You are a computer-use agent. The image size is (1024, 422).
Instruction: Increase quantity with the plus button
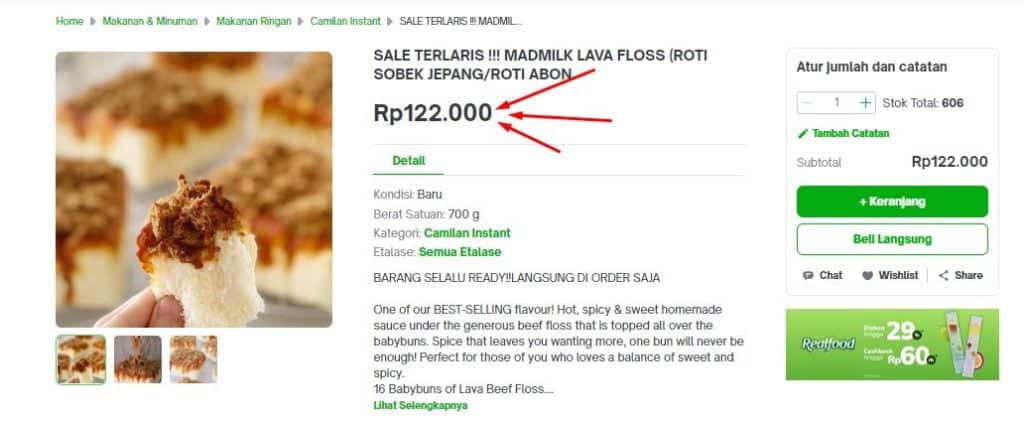(866, 102)
